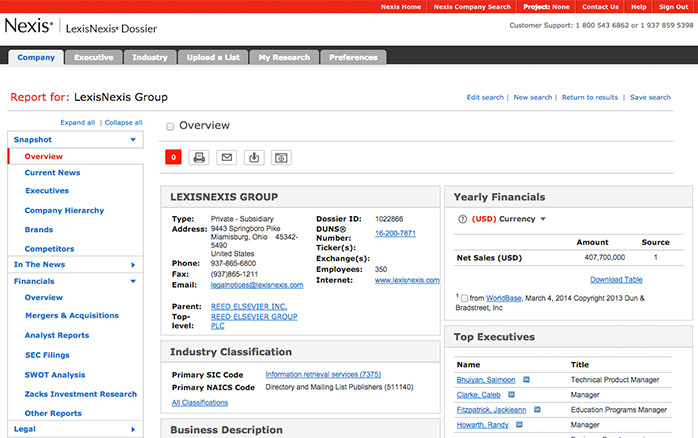
Task: Switch to the Executive tab
Action: (93, 57)
